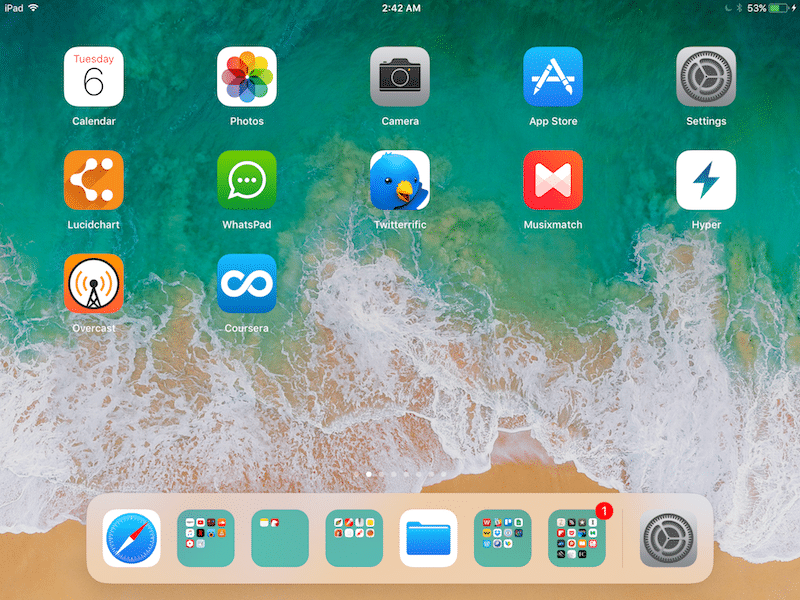Open the dock folder containing only two apps
The height and width of the screenshot is (600, 800).
pos(280,539)
